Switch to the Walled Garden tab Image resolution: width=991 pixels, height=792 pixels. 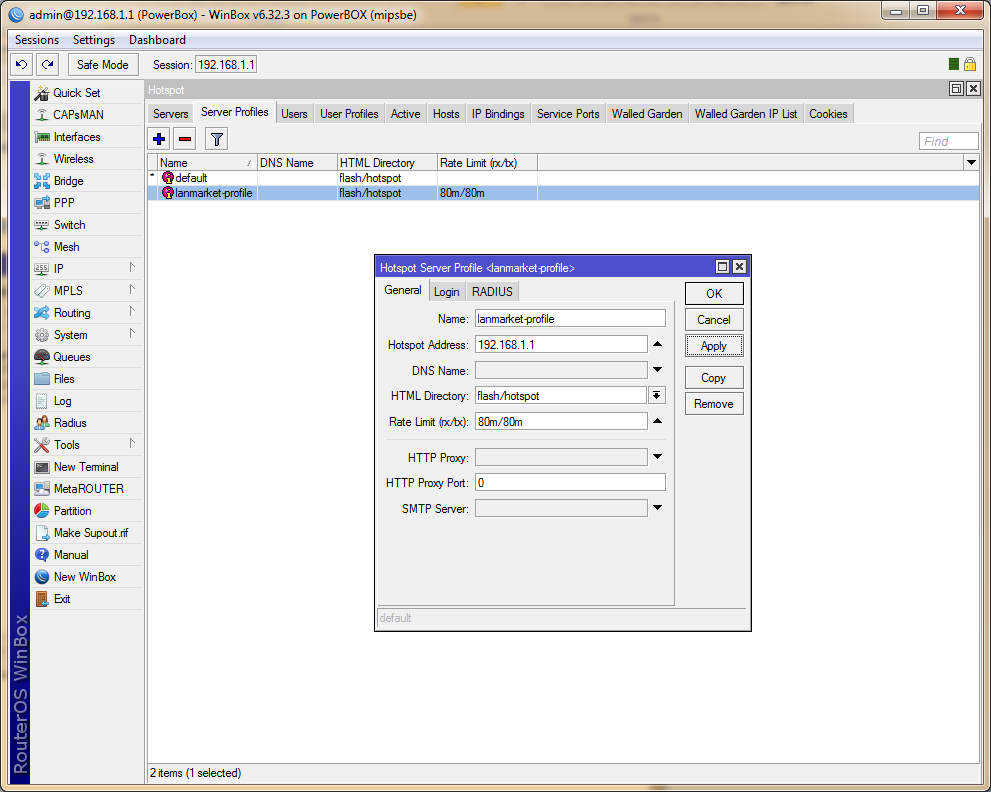[x=647, y=114]
